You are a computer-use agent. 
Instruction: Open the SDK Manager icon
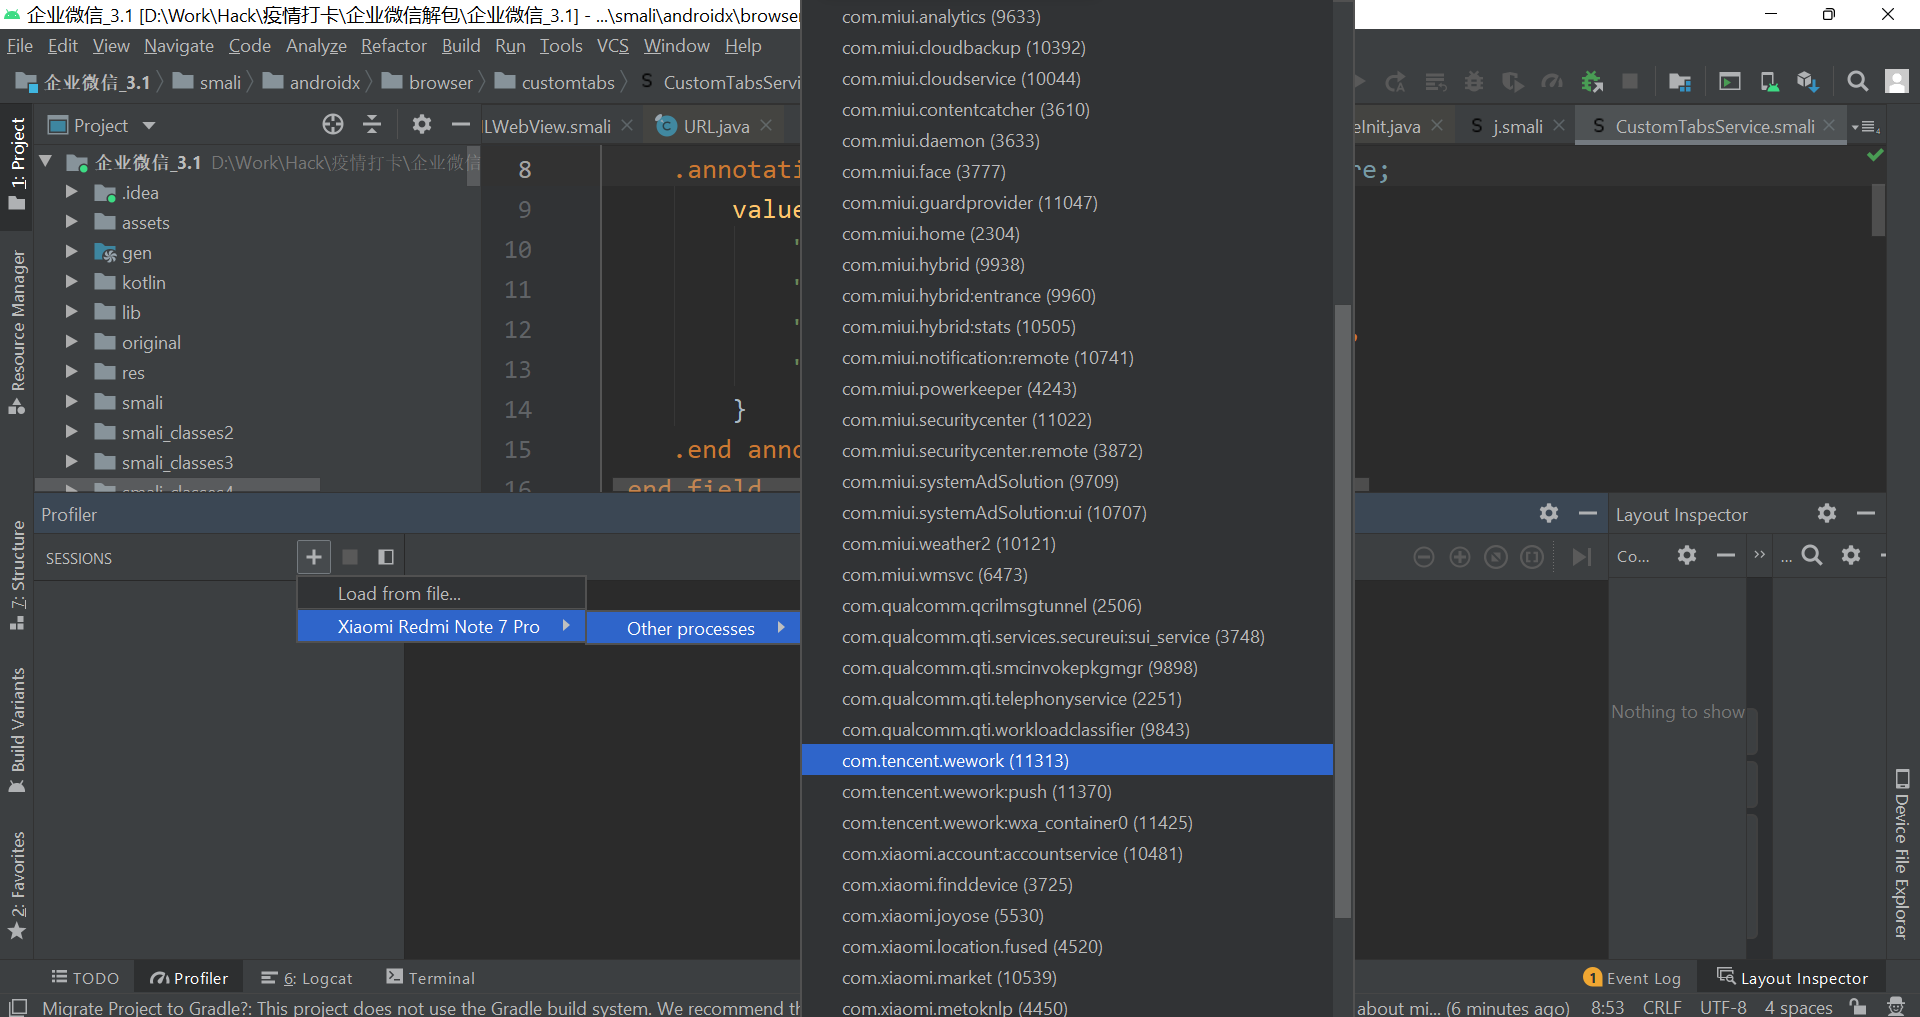pos(1807,82)
